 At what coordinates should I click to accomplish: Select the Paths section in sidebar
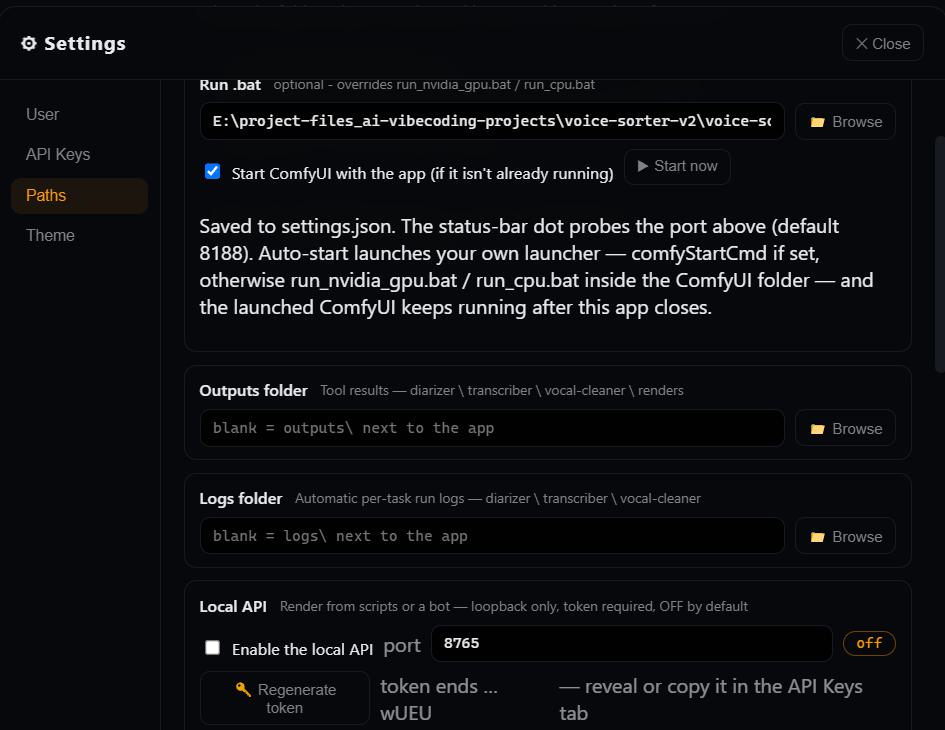(80, 195)
